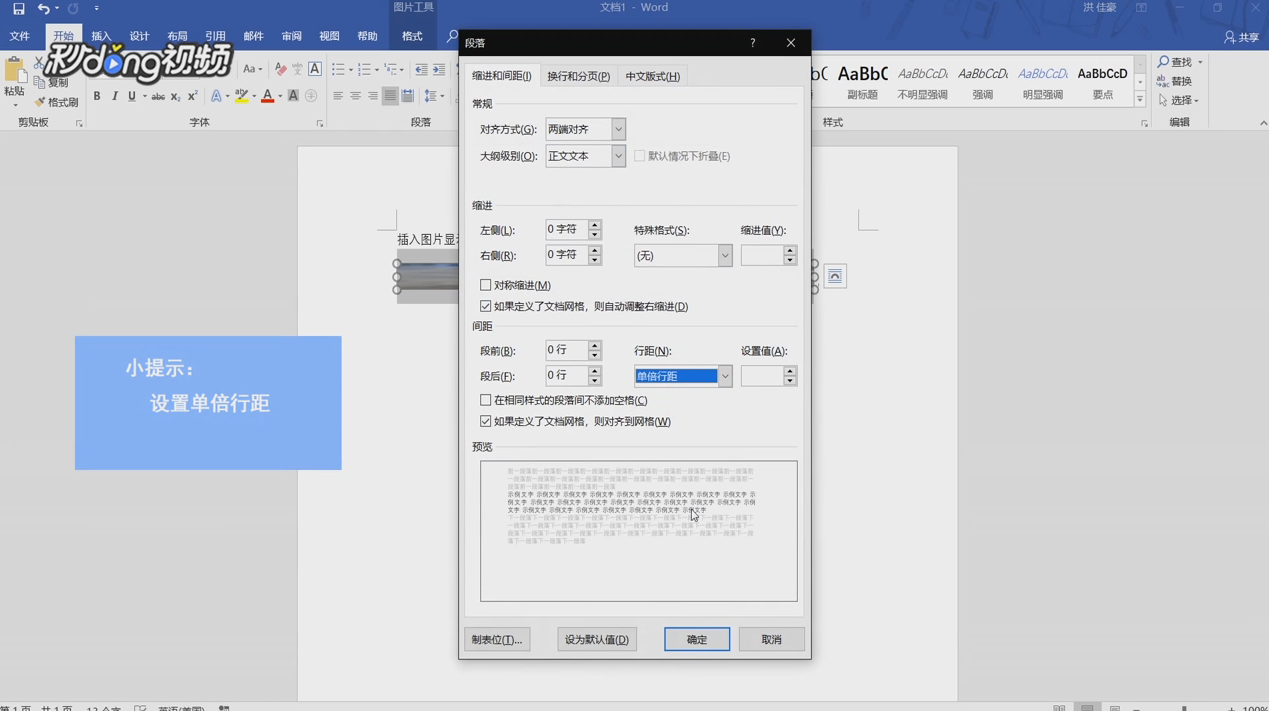Expand the Styles gallery More arrow

pos(1140,100)
